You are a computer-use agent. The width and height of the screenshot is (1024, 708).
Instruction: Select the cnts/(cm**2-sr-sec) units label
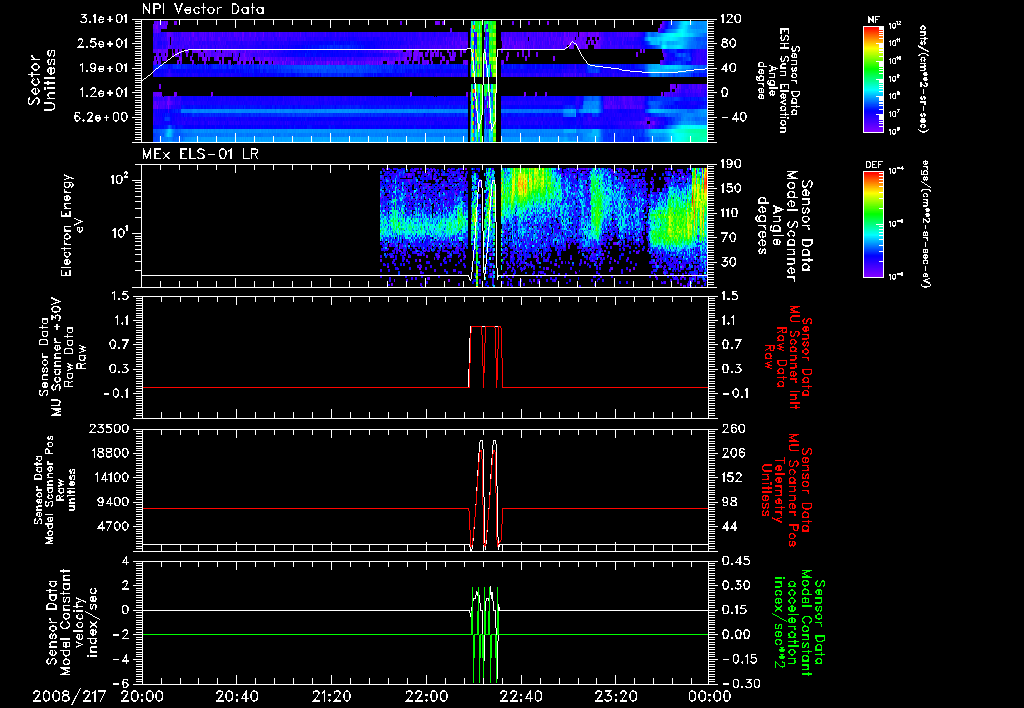[x=923, y=78]
